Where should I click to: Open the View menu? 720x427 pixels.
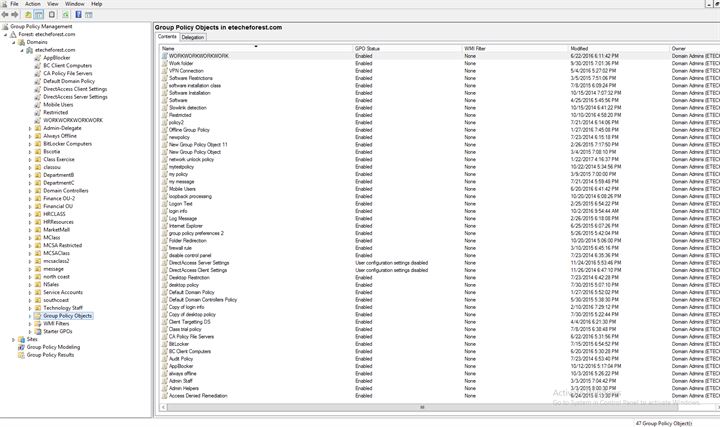(x=53, y=4)
